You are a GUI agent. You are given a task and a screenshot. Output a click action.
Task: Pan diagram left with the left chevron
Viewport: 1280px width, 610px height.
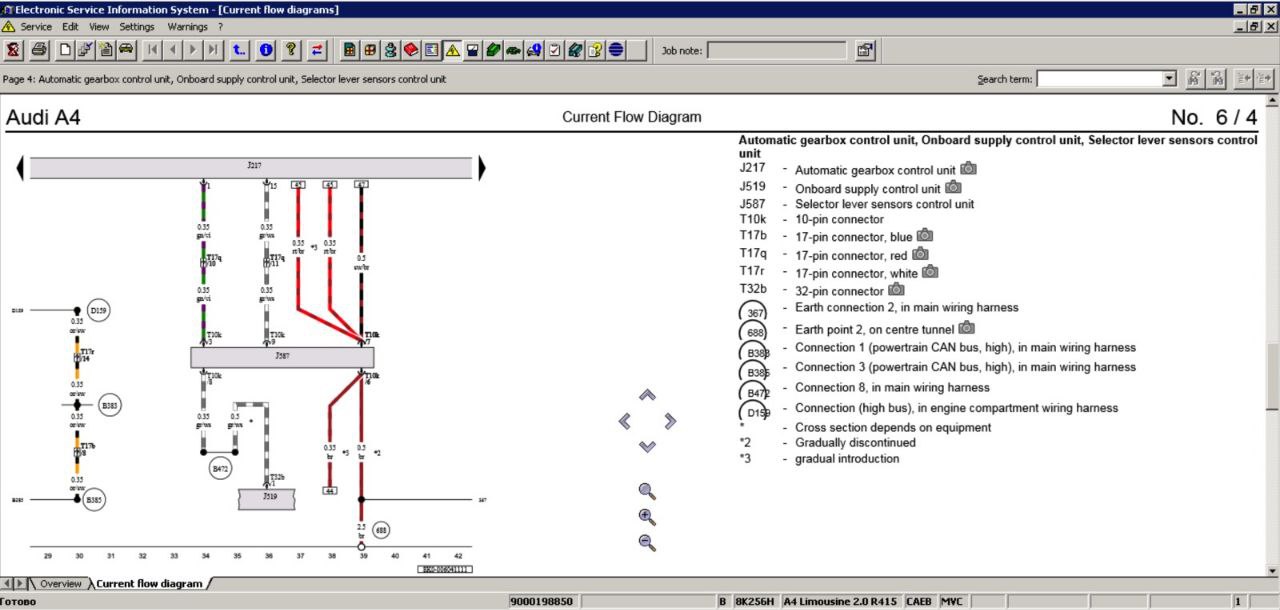tap(624, 421)
